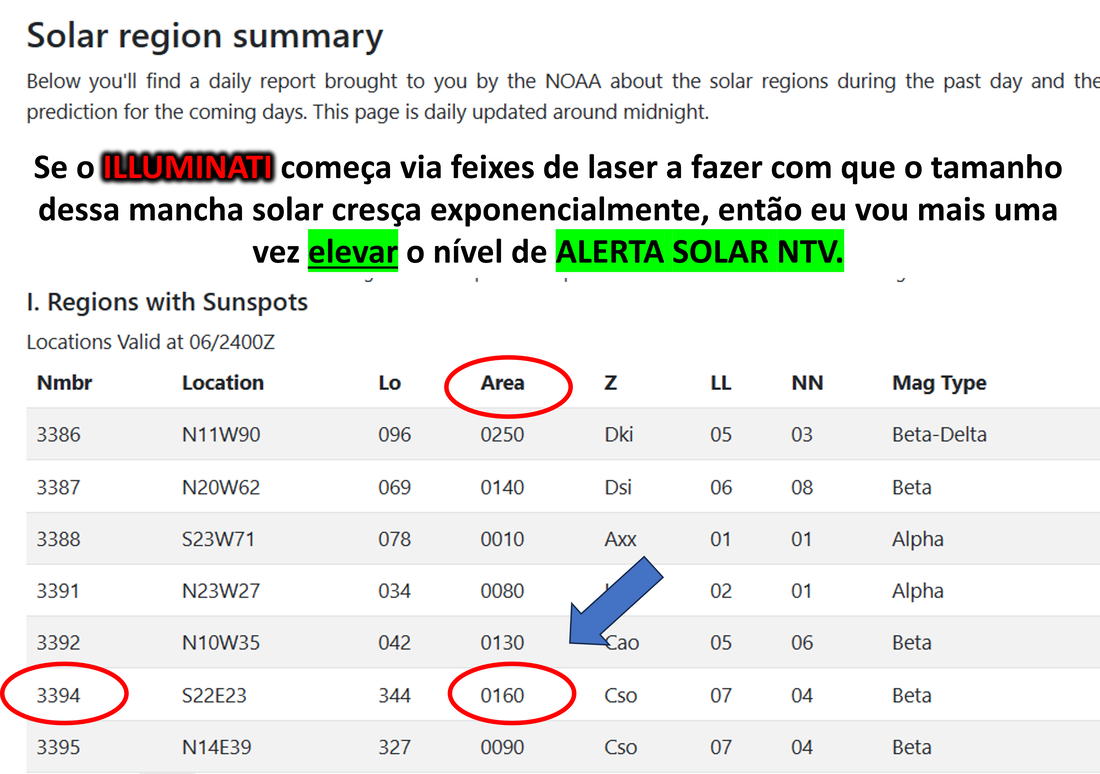Click the Location column header
1100x774 pixels.
223,383
